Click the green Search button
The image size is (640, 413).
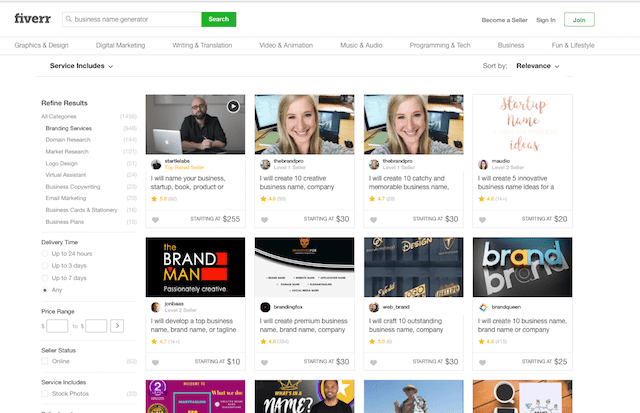click(219, 19)
